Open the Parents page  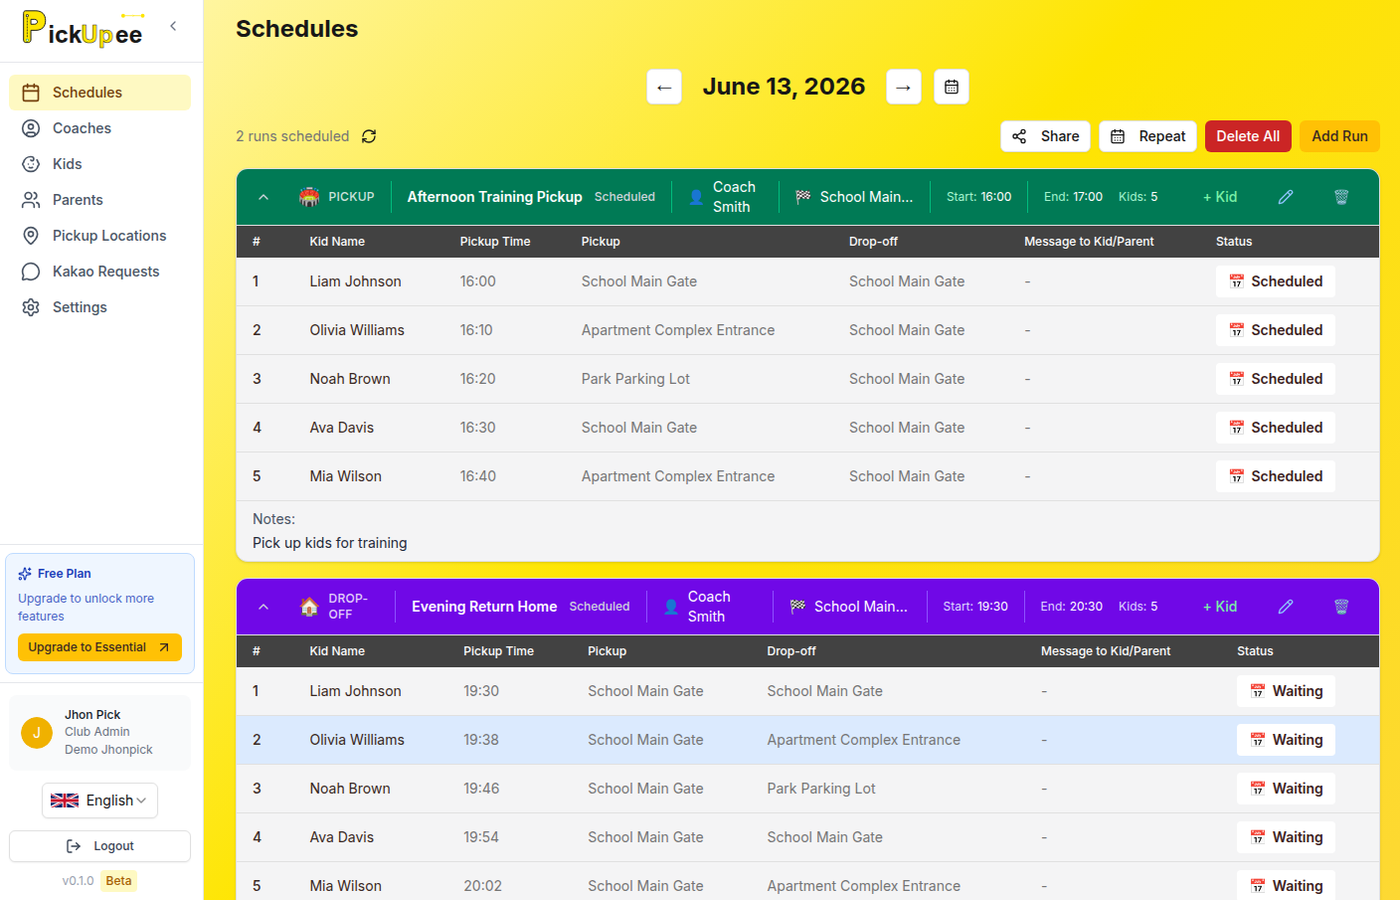100,200
